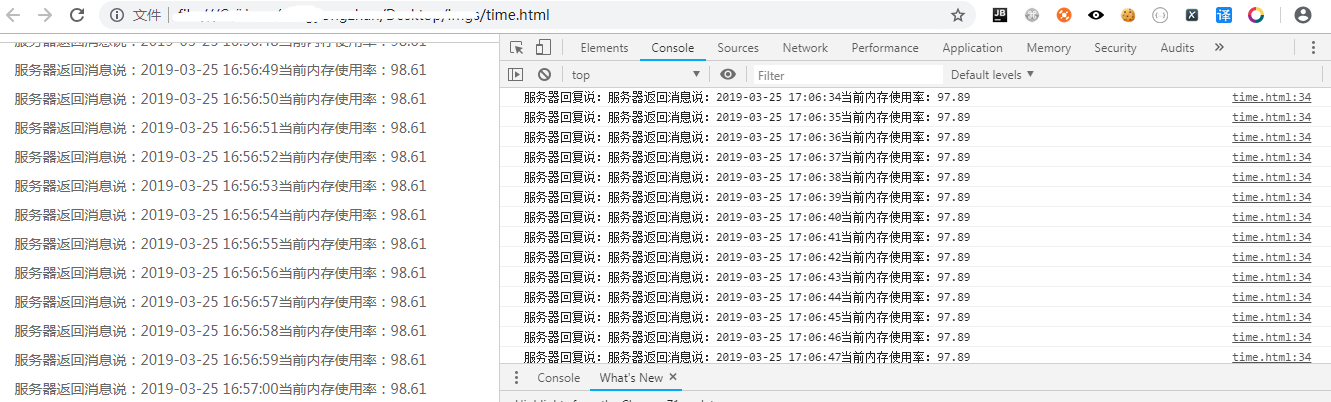Clear the console with the ban icon
The image size is (1331, 402).
(x=544, y=74)
